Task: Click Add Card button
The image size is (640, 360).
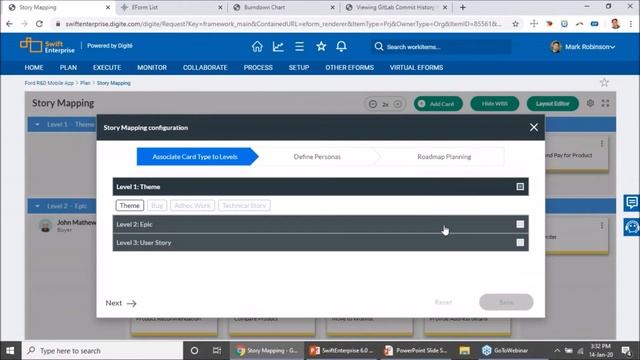Action: coord(438,104)
